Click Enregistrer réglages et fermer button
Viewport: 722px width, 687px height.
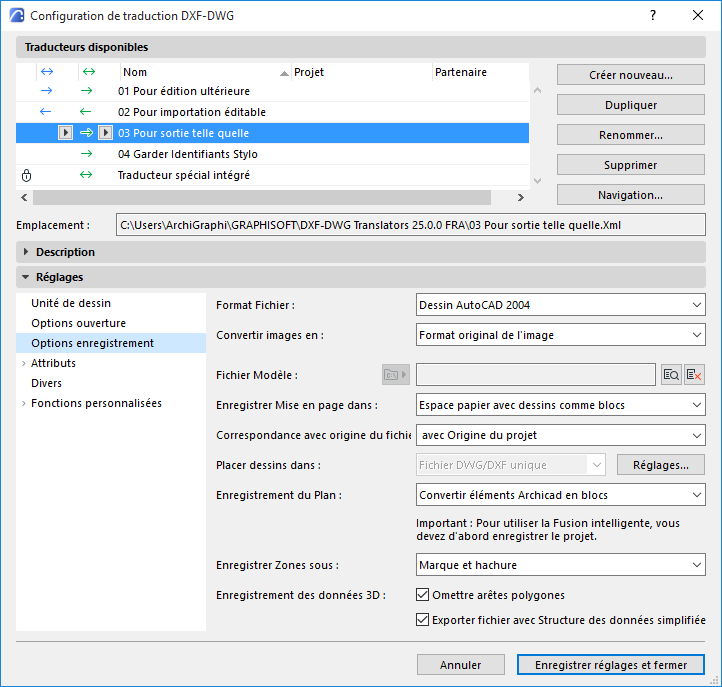tap(611, 665)
